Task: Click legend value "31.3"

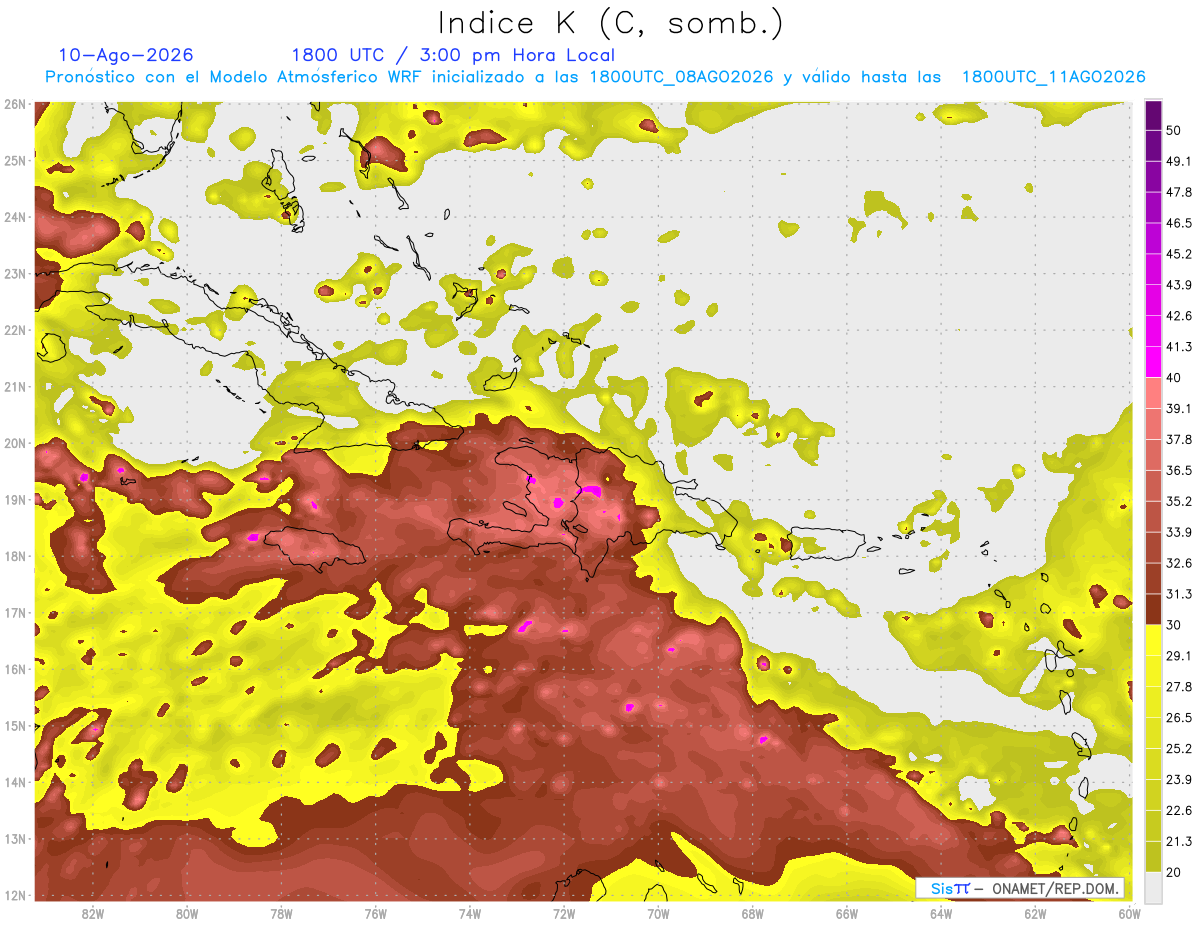Action: [x=1178, y=594]
